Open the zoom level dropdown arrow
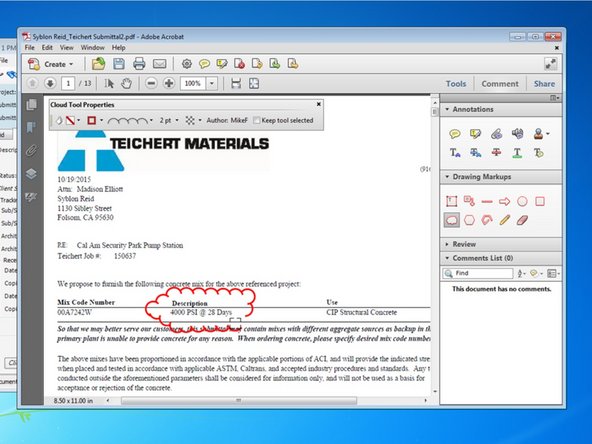 (212, 83)
